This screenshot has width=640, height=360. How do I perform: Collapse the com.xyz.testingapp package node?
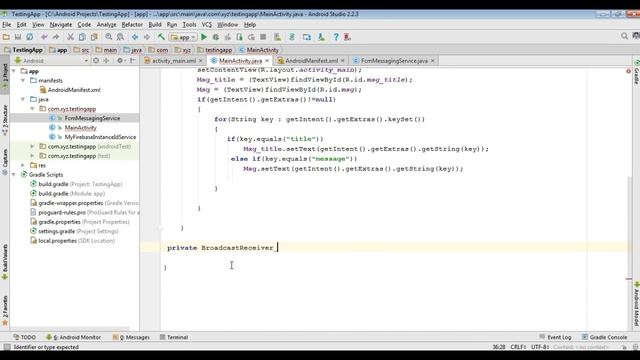click(33, 109)
